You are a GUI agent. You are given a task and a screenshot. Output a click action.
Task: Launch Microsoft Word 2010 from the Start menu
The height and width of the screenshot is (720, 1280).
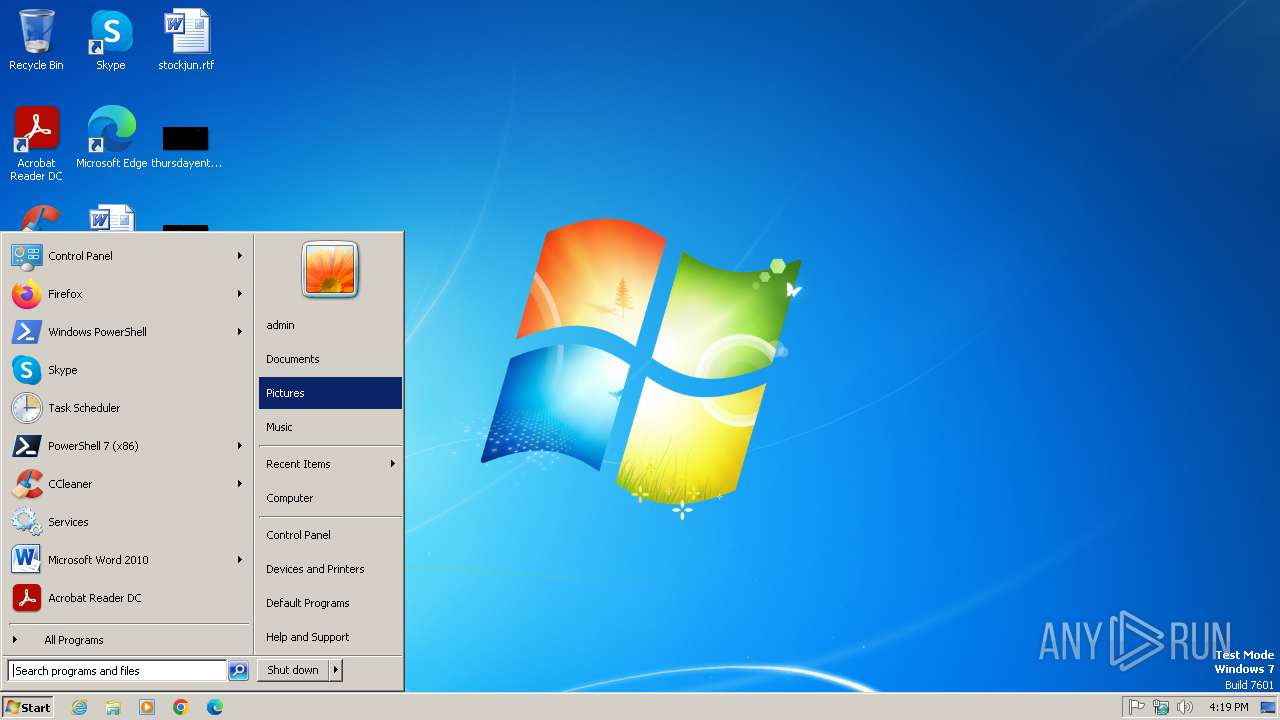click(128, 560)
